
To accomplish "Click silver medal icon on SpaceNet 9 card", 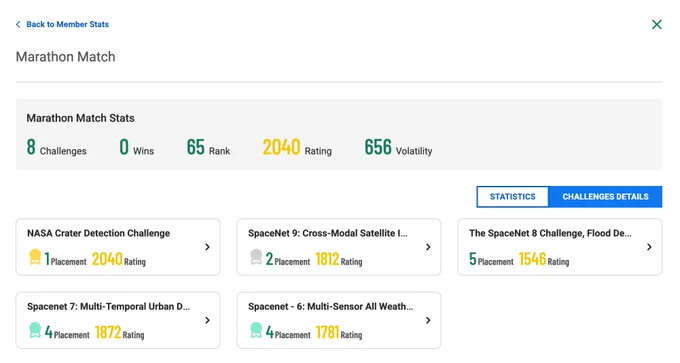I will [x=256, y=257].
